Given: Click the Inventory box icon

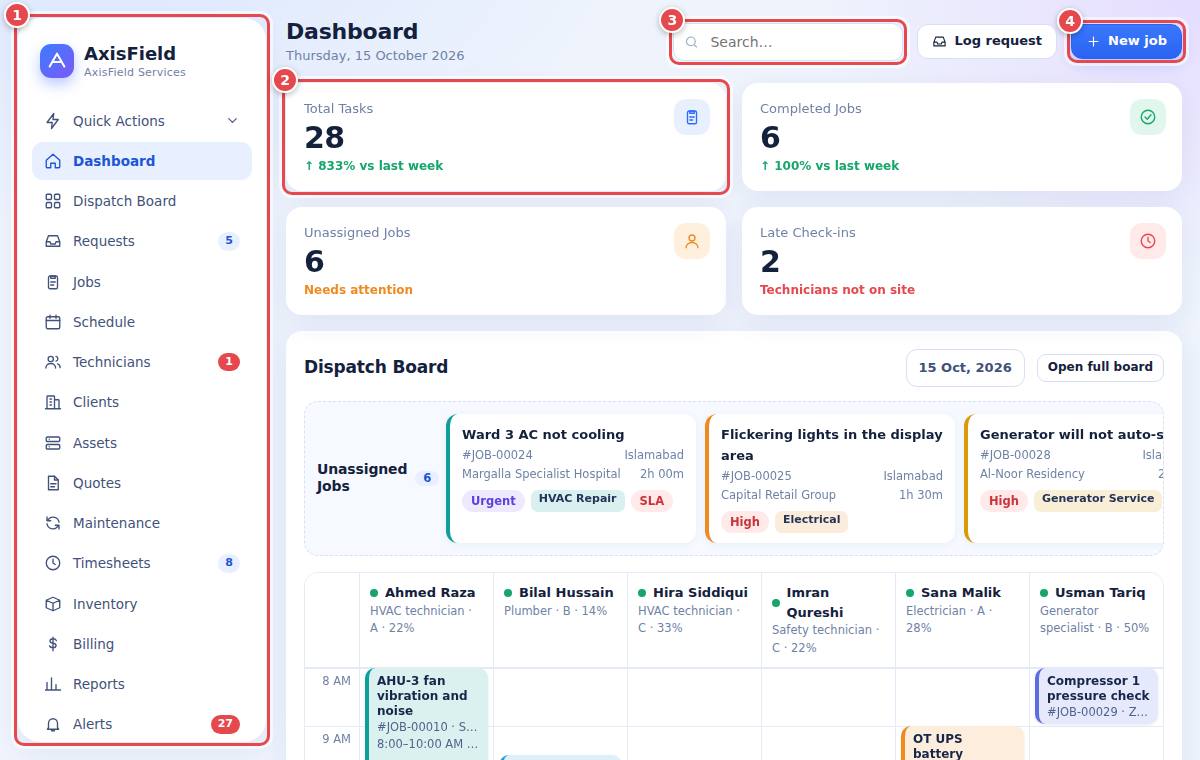Looking at the screenshot, I should click(53, 604).
